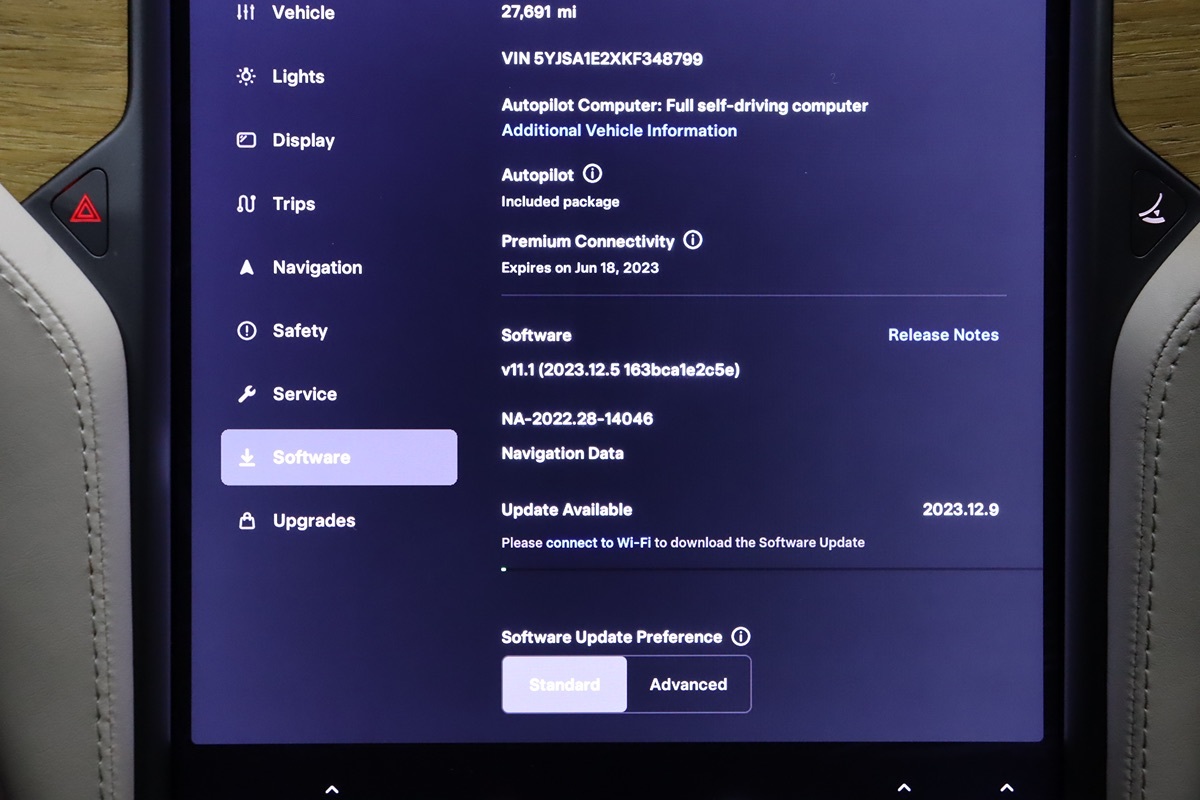
Task: Open the Navigation settings menu
Action: tap(317, 267)
